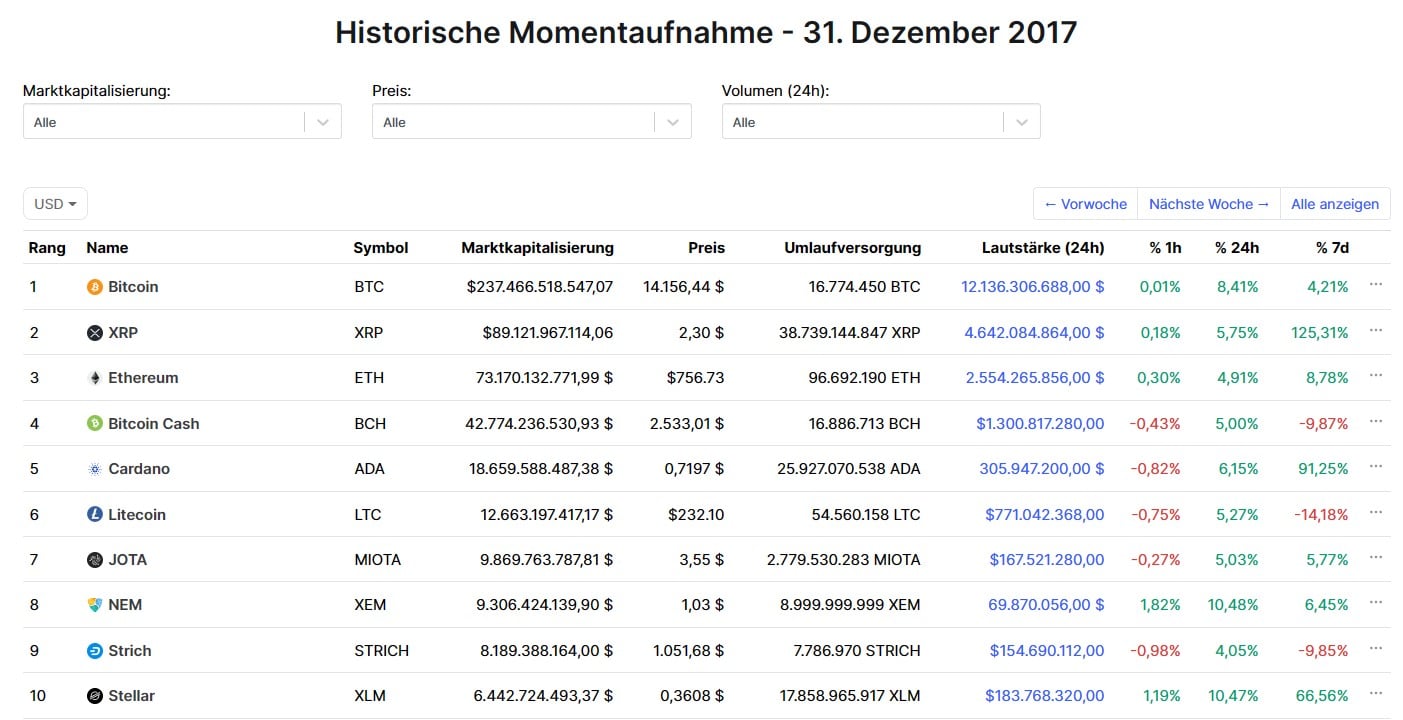Open the Bitcoin name link
1403x720 pixels.
[133, 287]
